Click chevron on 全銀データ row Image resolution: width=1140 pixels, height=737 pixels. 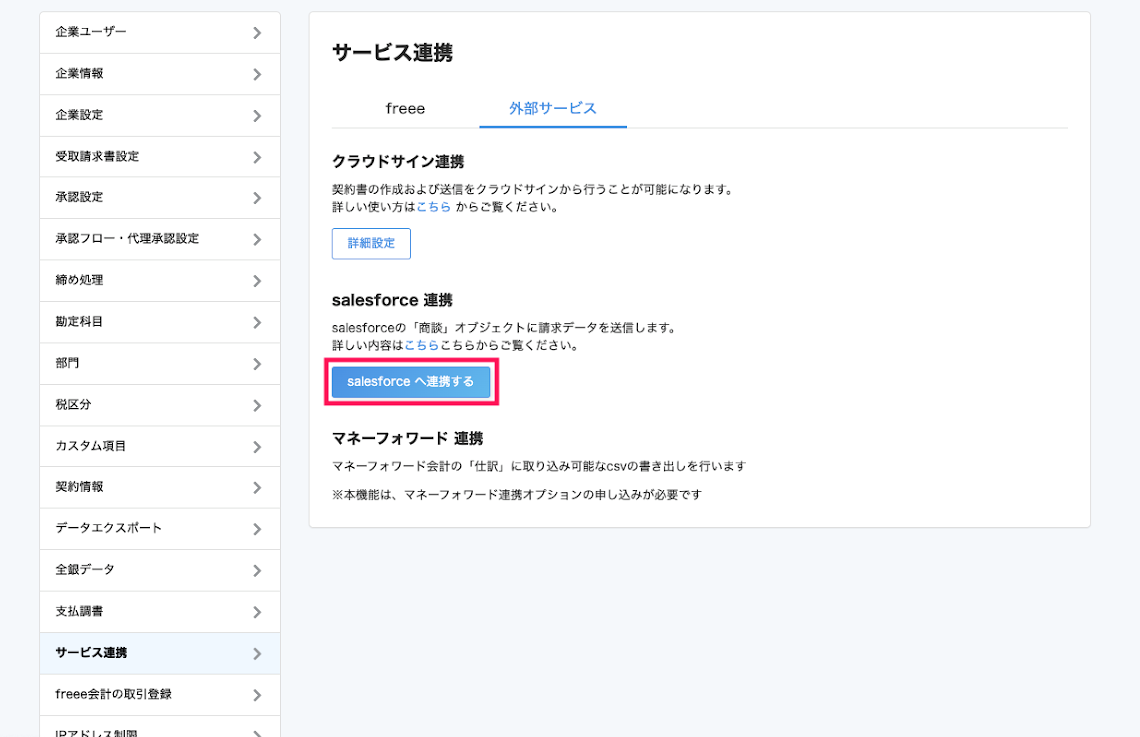257,570
